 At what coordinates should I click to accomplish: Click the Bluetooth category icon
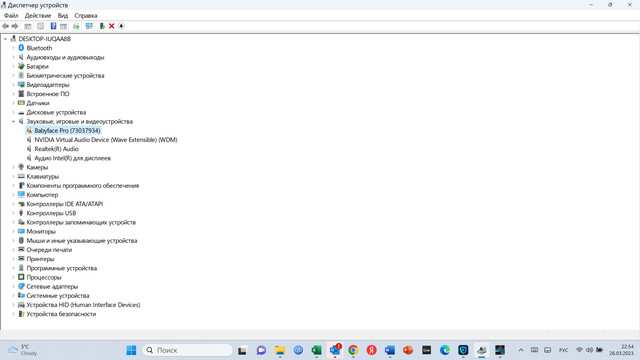tap(21, 48)
